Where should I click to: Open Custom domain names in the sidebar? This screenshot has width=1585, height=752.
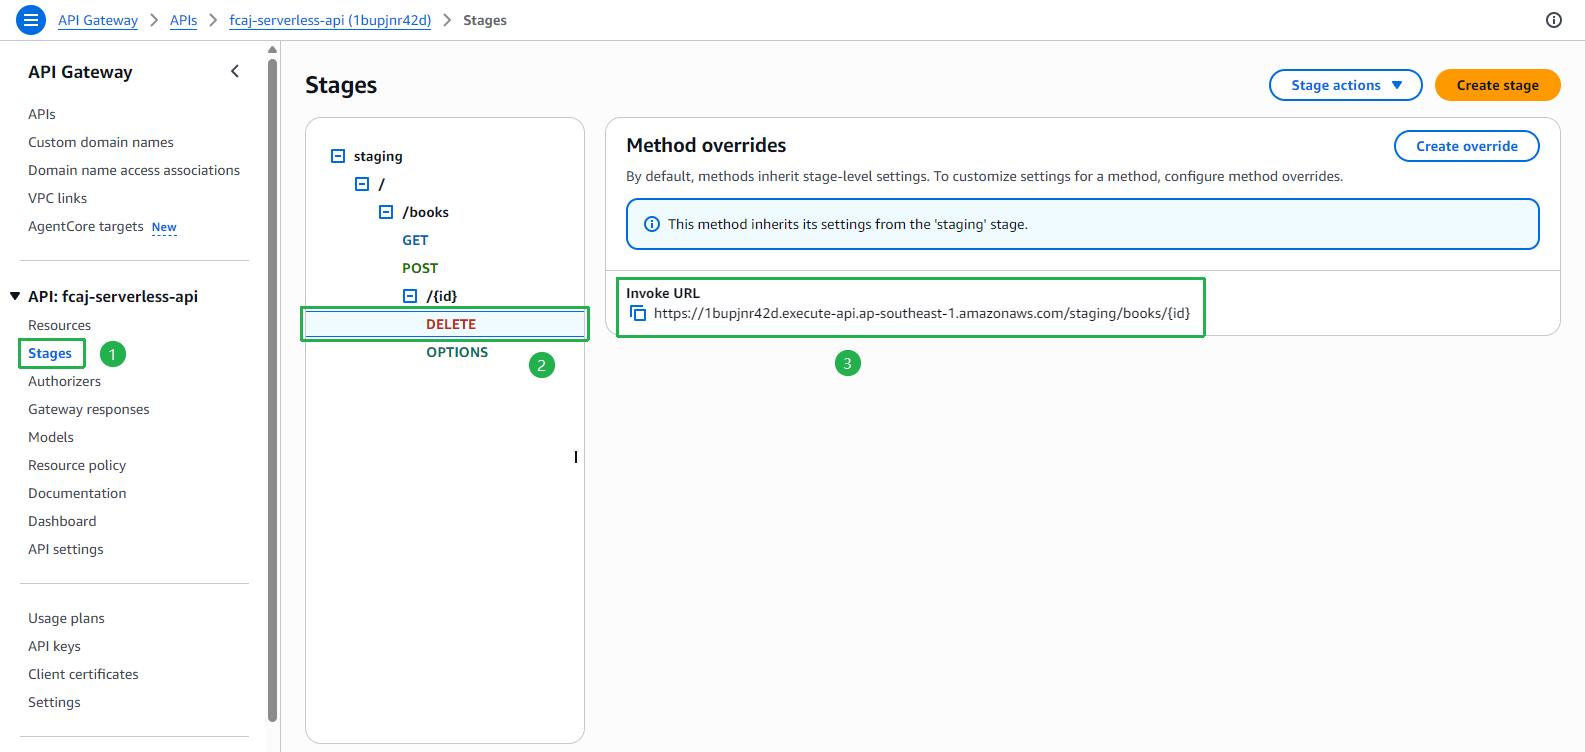pos(101,142)
